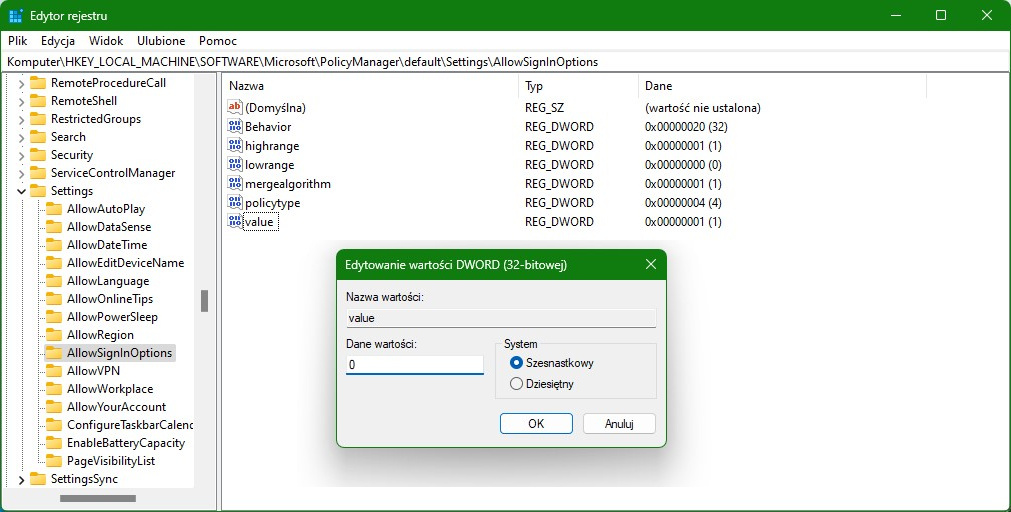Select the (Domyślna) string value icon
1011x512 pixels.
click(x=235, y=107)
